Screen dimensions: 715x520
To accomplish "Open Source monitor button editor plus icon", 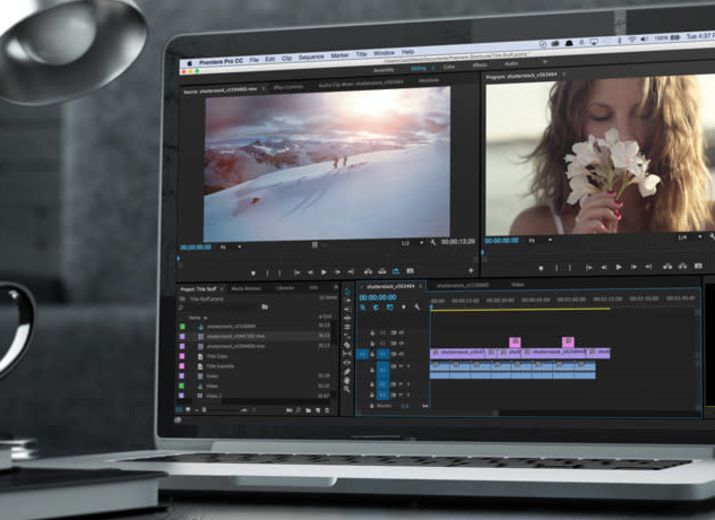I will click(x=471, y=270).
